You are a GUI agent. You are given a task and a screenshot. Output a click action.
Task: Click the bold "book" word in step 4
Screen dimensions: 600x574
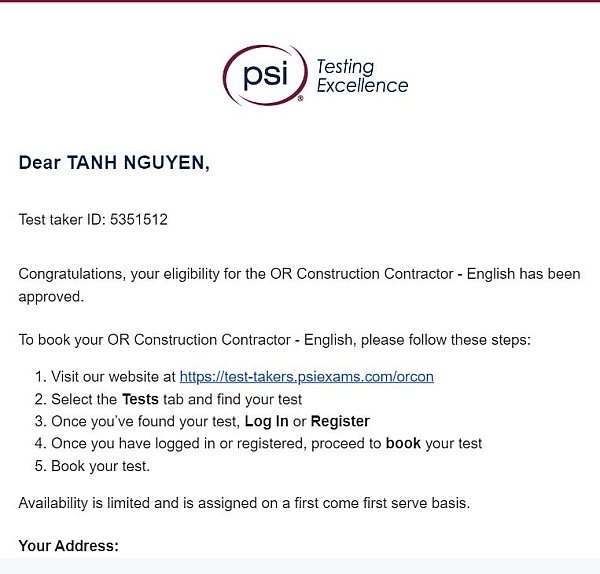click(x=403, y=443)
